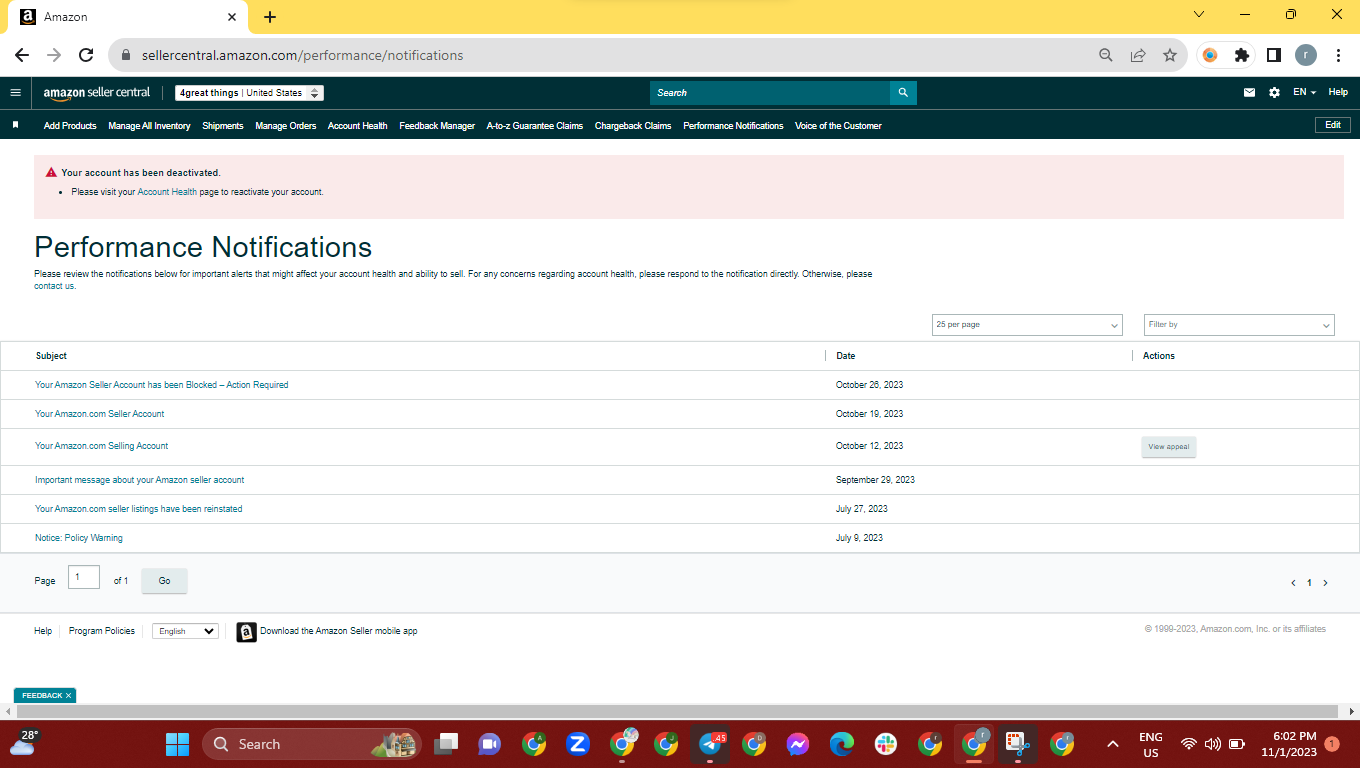Click the bookmark flag icon in the favorites bar
The width and height of the screenshot is (1360, 768).
[16, 125]
